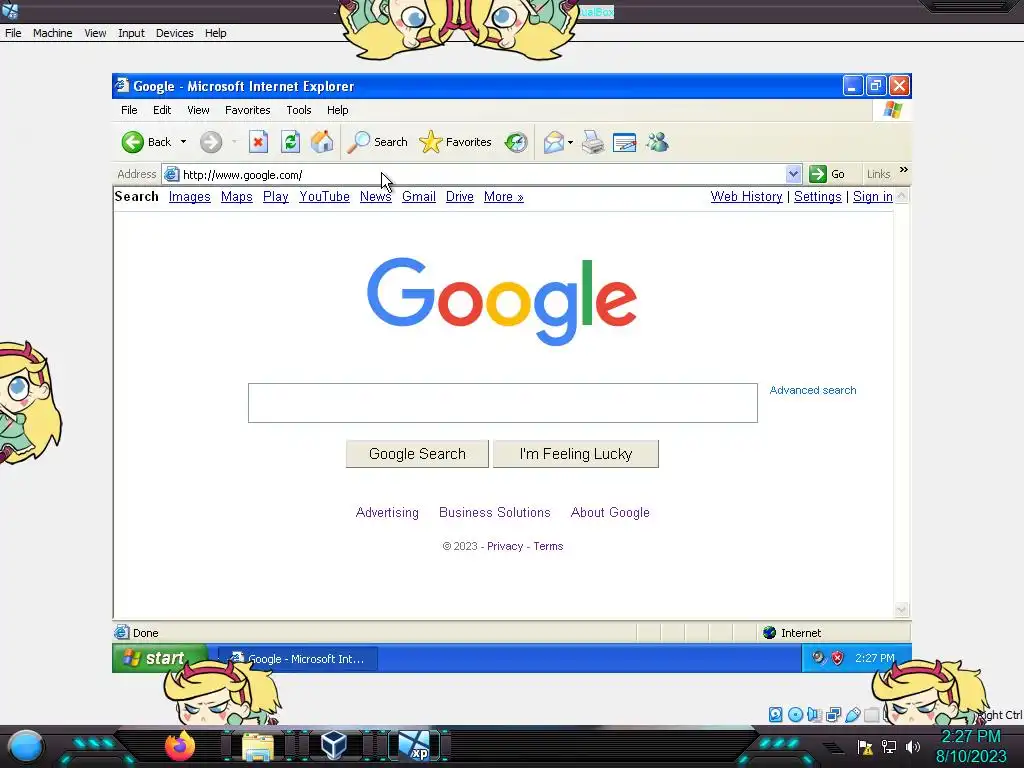Open the IE Help menu
Viewport: 1024px width, 768px height.
coord(338,110)
